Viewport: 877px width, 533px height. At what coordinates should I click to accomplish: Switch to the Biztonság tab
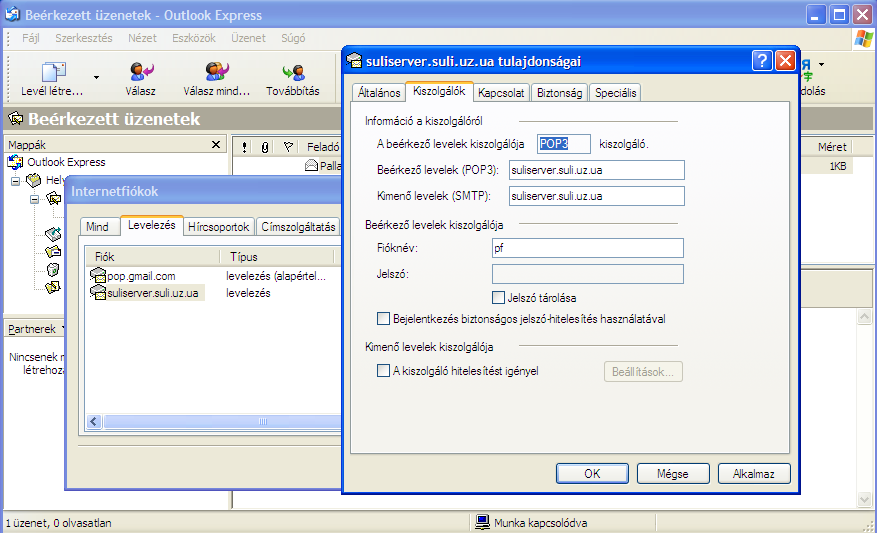point(559,93)
